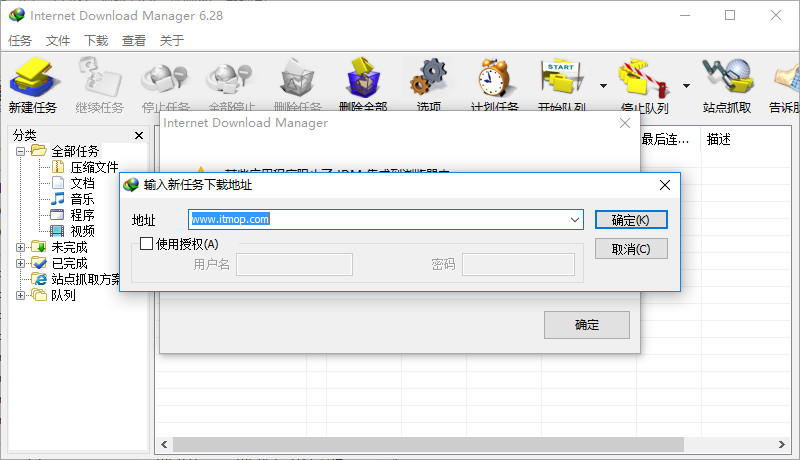Open dropdown arrow beside 开始队列
The width and height of the screenshot is (800, 460).
(604, 86)
